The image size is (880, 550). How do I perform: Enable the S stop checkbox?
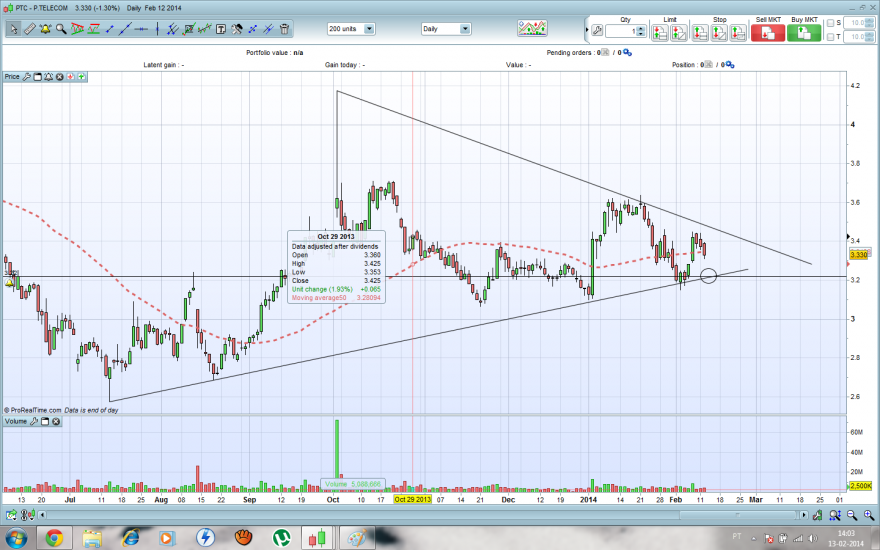tap(831, 23)
